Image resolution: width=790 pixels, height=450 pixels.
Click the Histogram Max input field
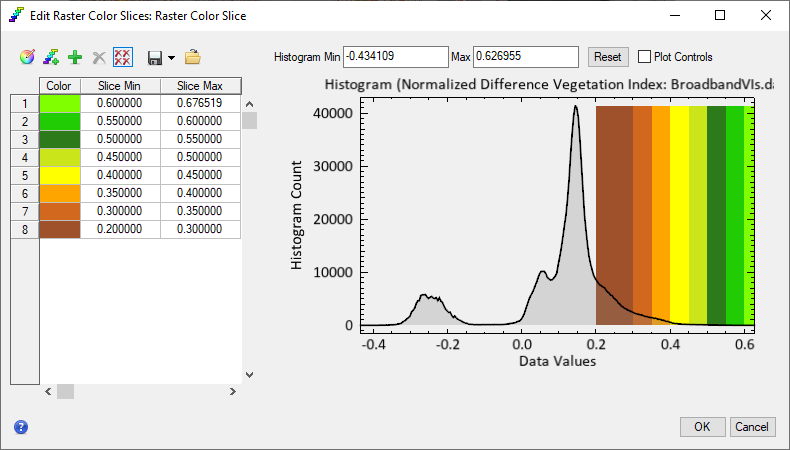point(525,57)
